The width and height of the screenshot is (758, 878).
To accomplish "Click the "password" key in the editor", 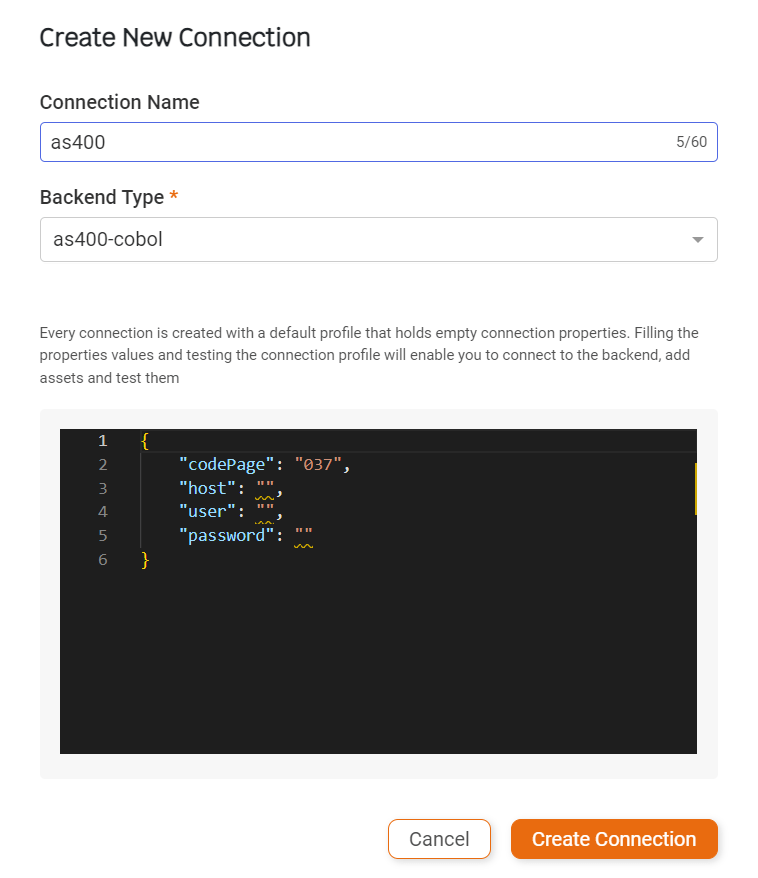I will pyautogui.click(x=226, y=536).
